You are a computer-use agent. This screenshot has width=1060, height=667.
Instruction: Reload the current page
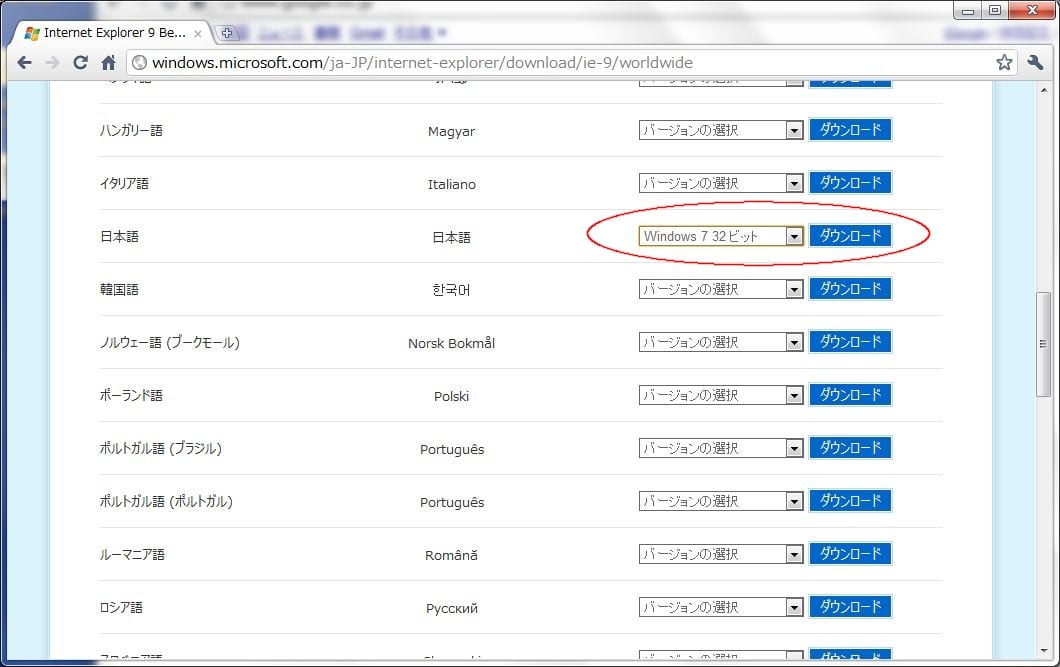80,63
